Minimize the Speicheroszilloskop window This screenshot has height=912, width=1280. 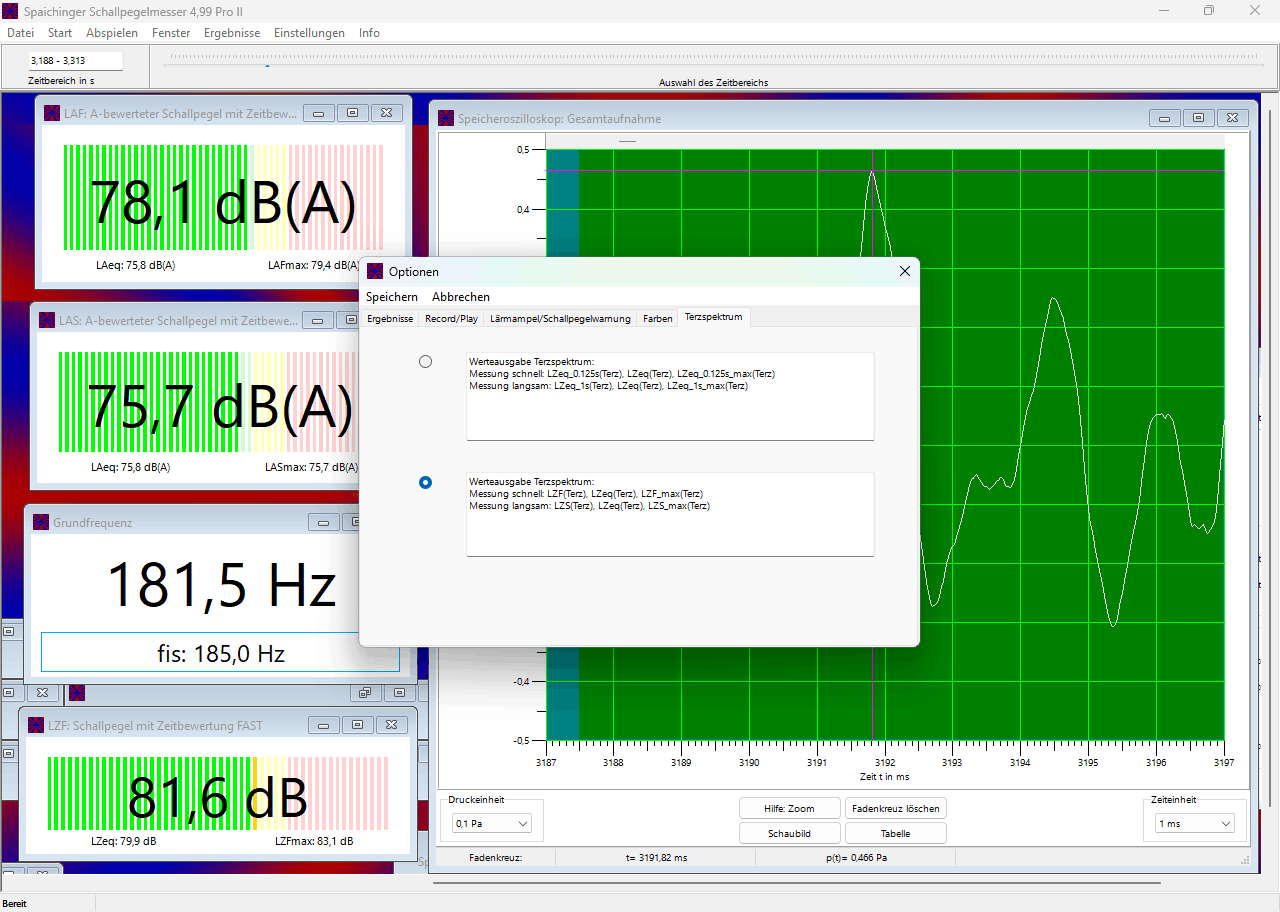pyautogui.click(x=1165, y=118)
